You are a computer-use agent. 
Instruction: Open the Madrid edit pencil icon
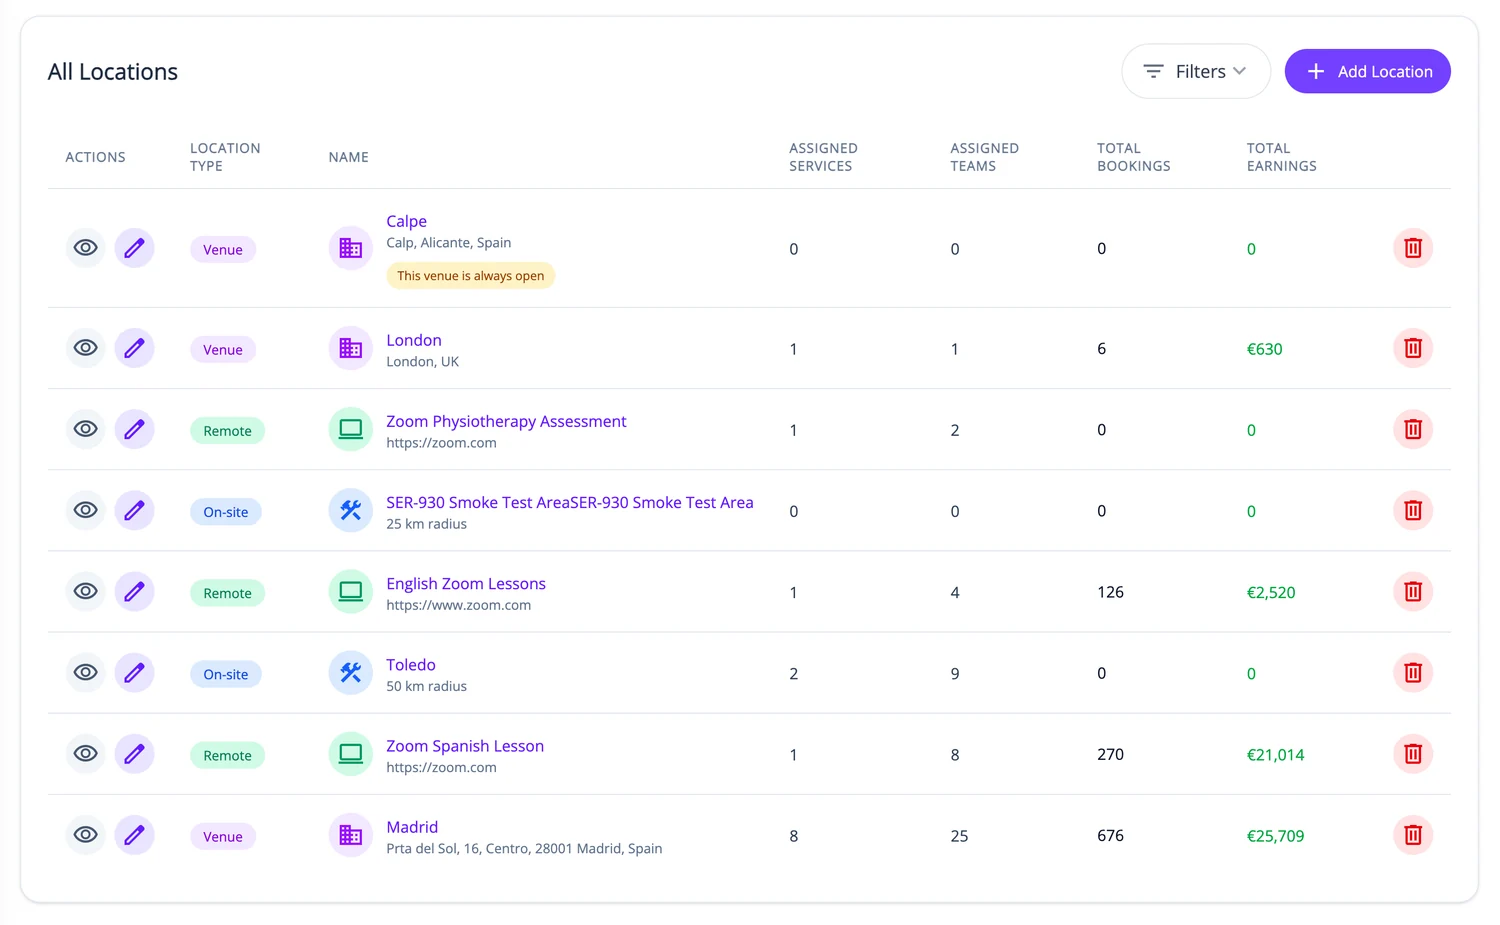click(134, 834)
